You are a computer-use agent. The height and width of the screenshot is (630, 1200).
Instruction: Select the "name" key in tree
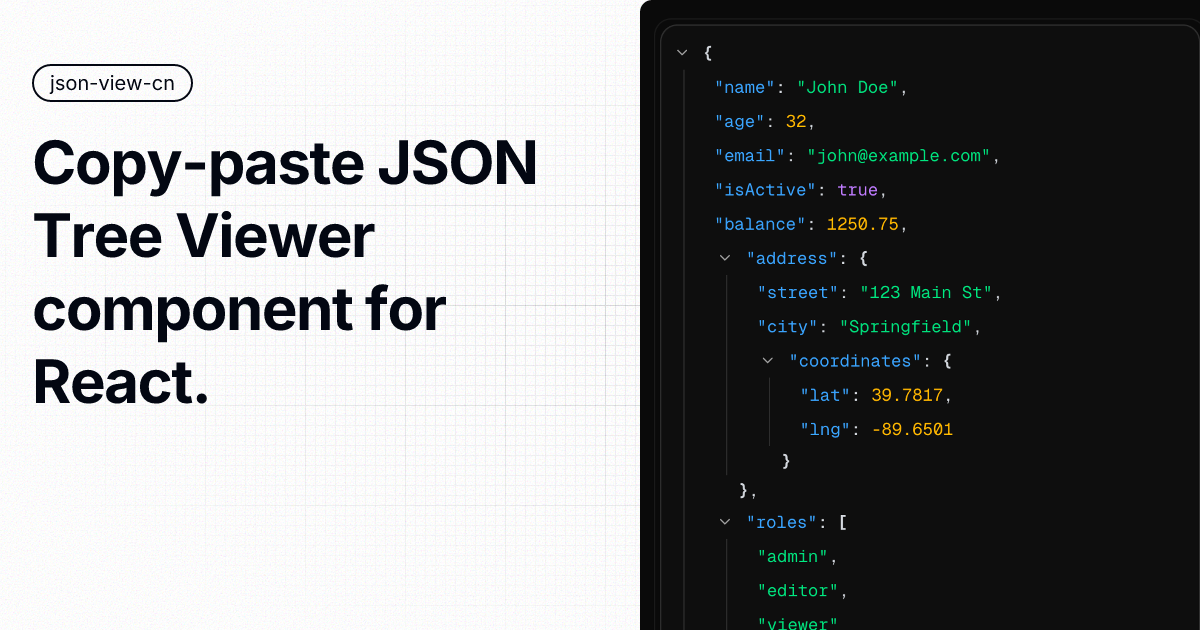[x=745, y=87]
